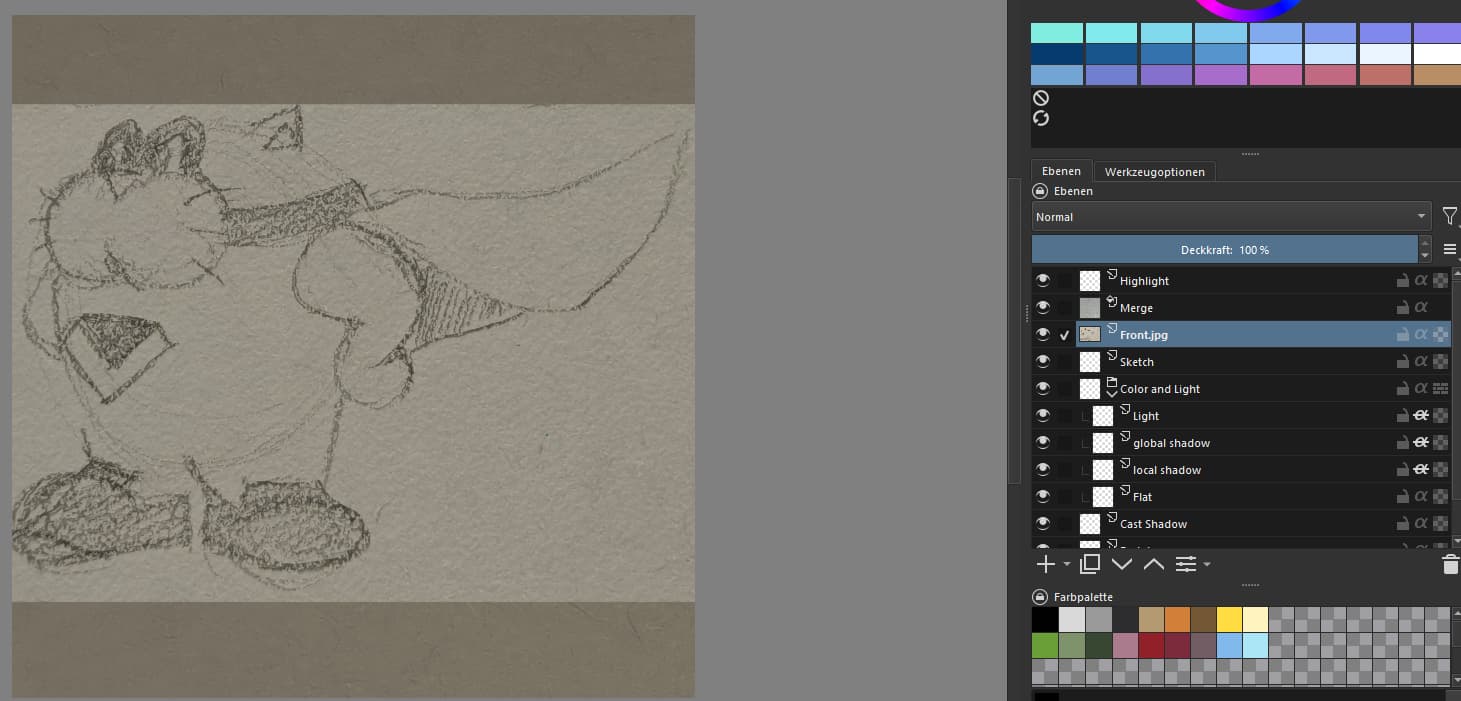
Task: Hide the Cast Shadow layer
Action: (x=1043, y=524)
